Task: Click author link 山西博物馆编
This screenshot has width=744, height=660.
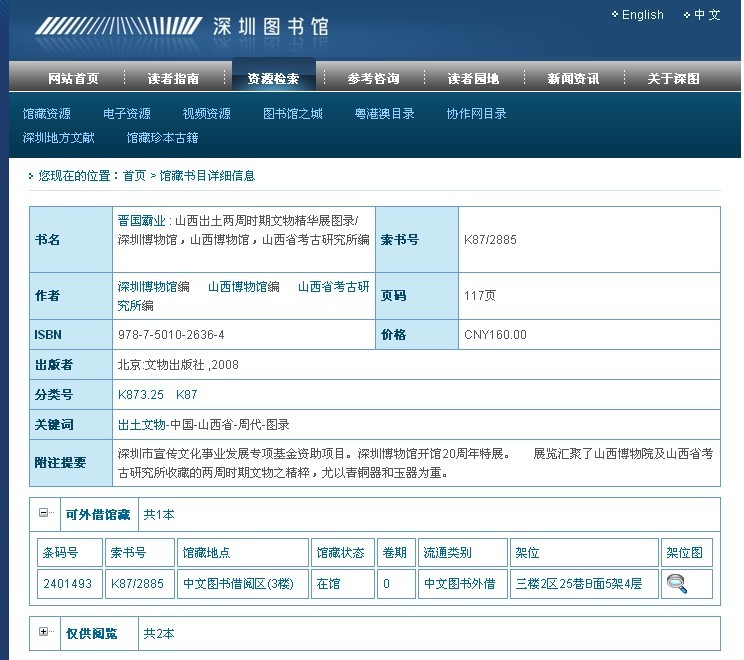Action: [243, 287]
